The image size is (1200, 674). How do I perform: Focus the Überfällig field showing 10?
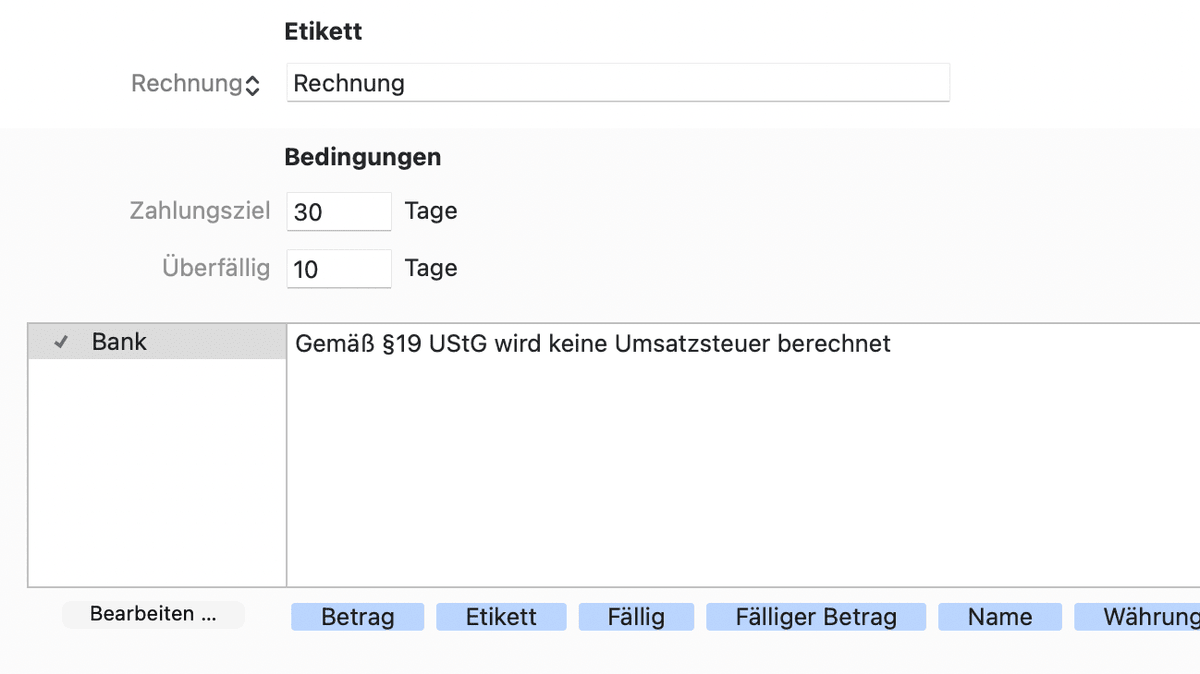(x=338, y=268)
